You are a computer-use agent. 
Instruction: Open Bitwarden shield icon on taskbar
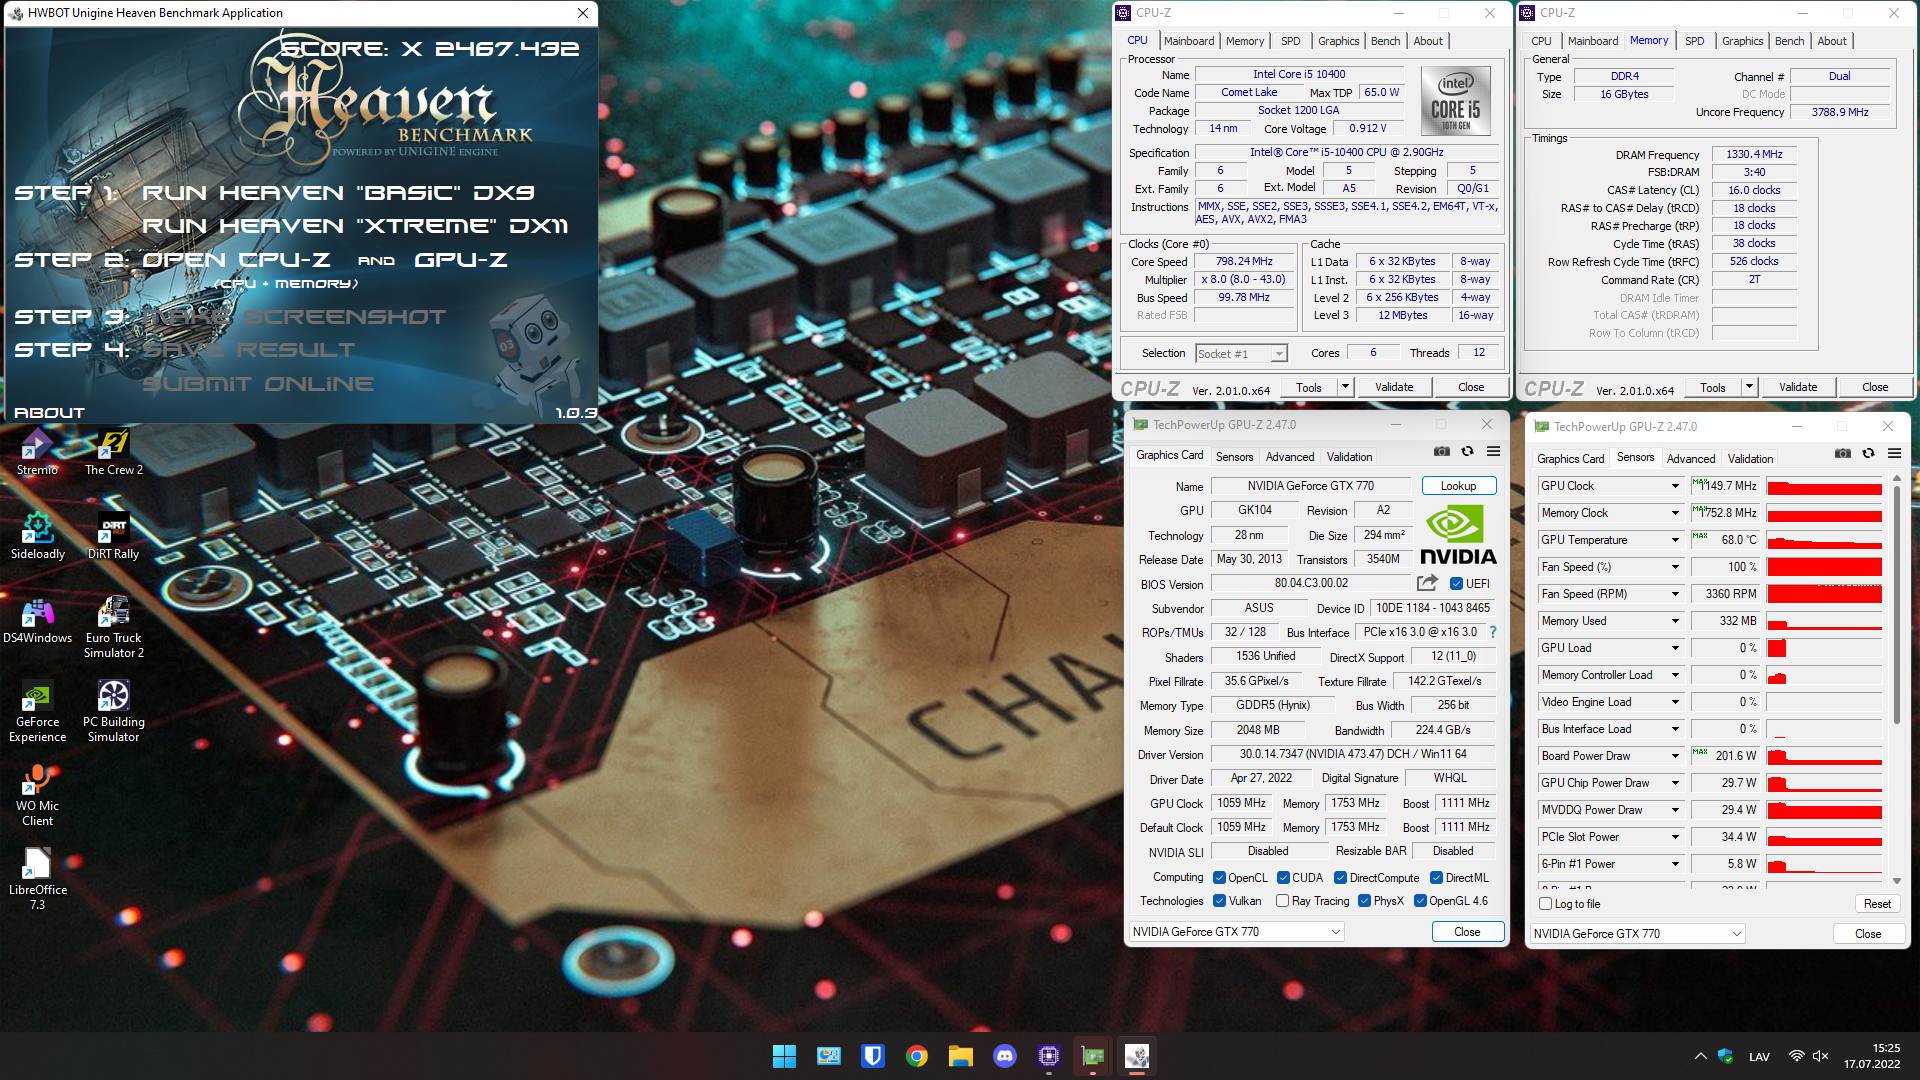point(872,1056)
